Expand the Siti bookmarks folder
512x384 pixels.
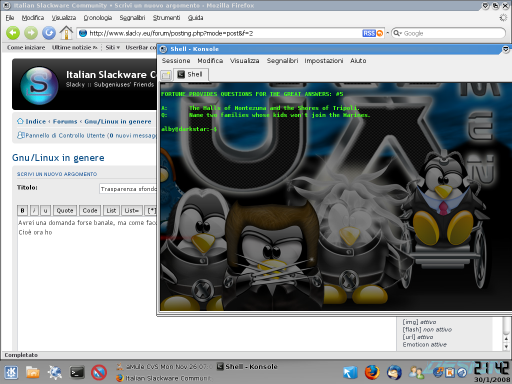click(x=113, y=48)
